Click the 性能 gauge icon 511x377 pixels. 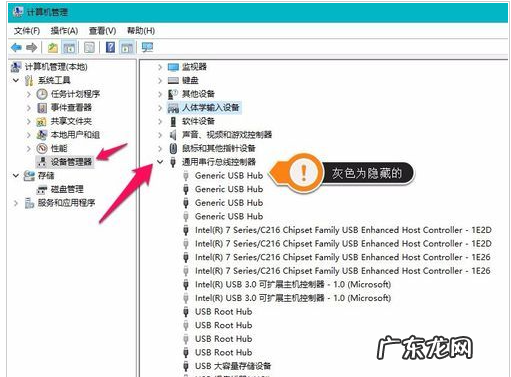[42, 148]
